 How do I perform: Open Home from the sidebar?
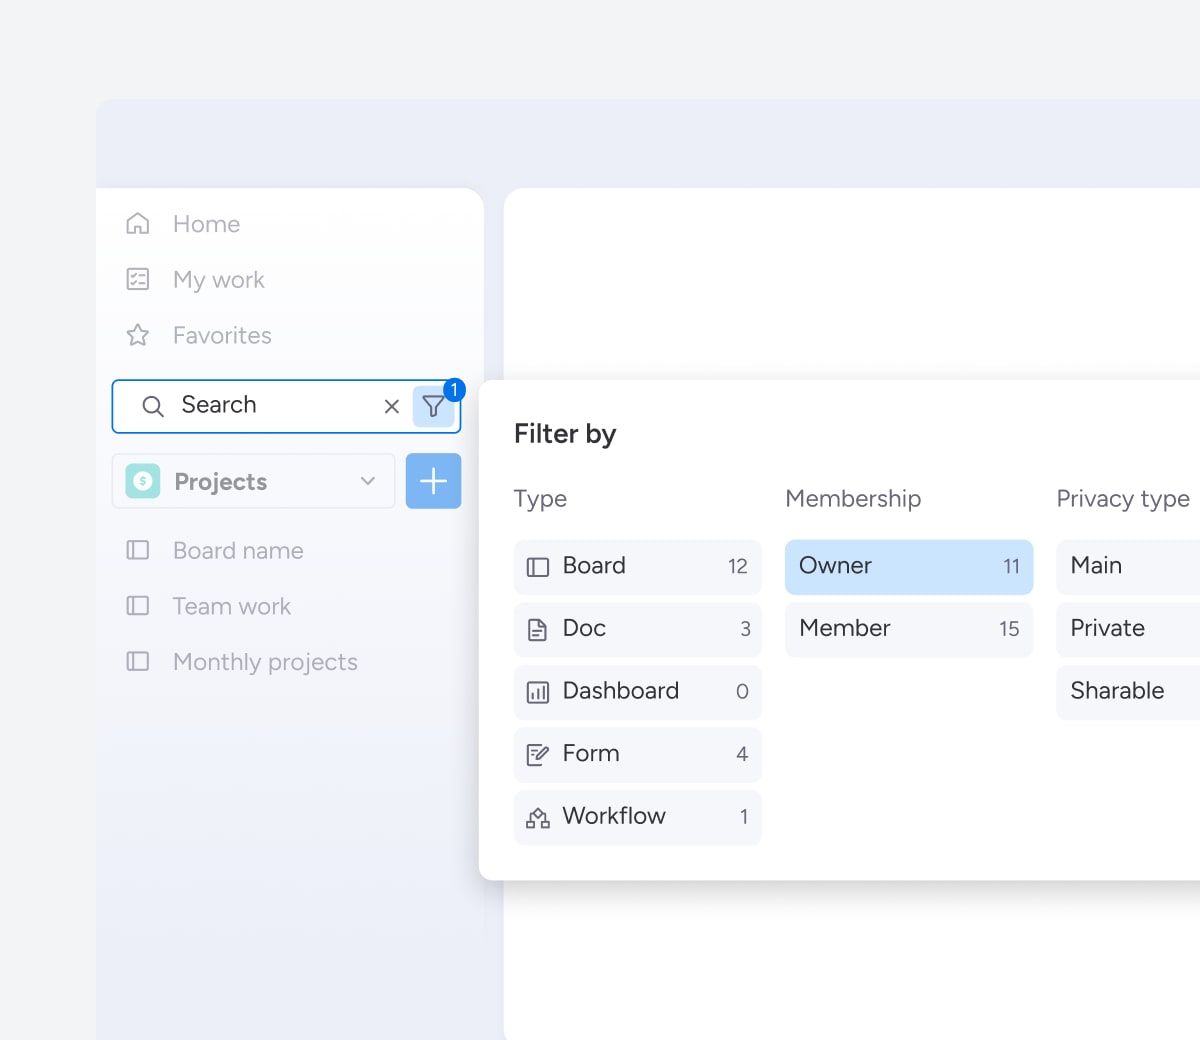tap(206, 224)
